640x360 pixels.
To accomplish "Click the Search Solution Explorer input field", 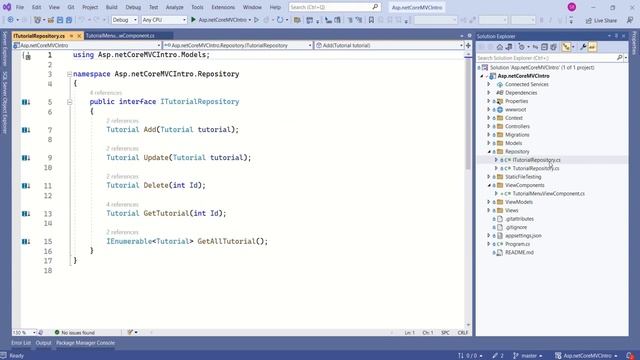I will (546, 58).
